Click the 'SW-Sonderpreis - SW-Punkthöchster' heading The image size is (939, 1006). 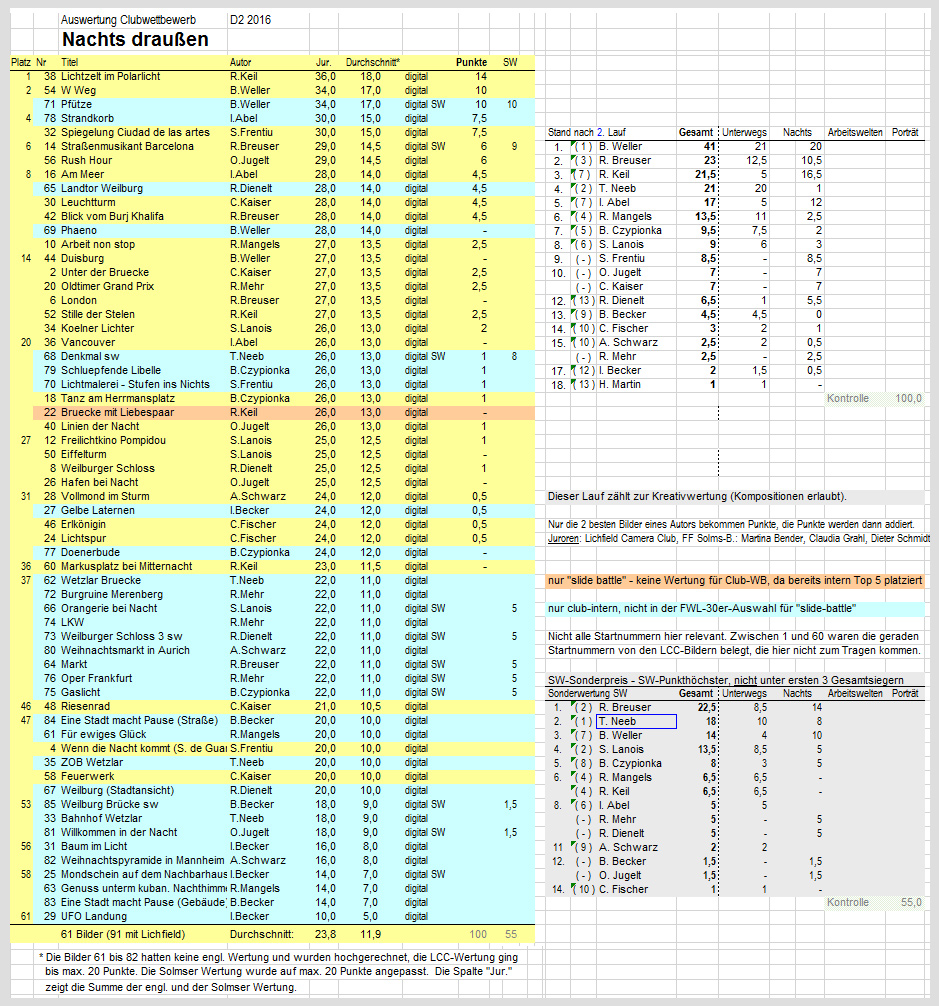pyautogui.click(x=725, y=680)
